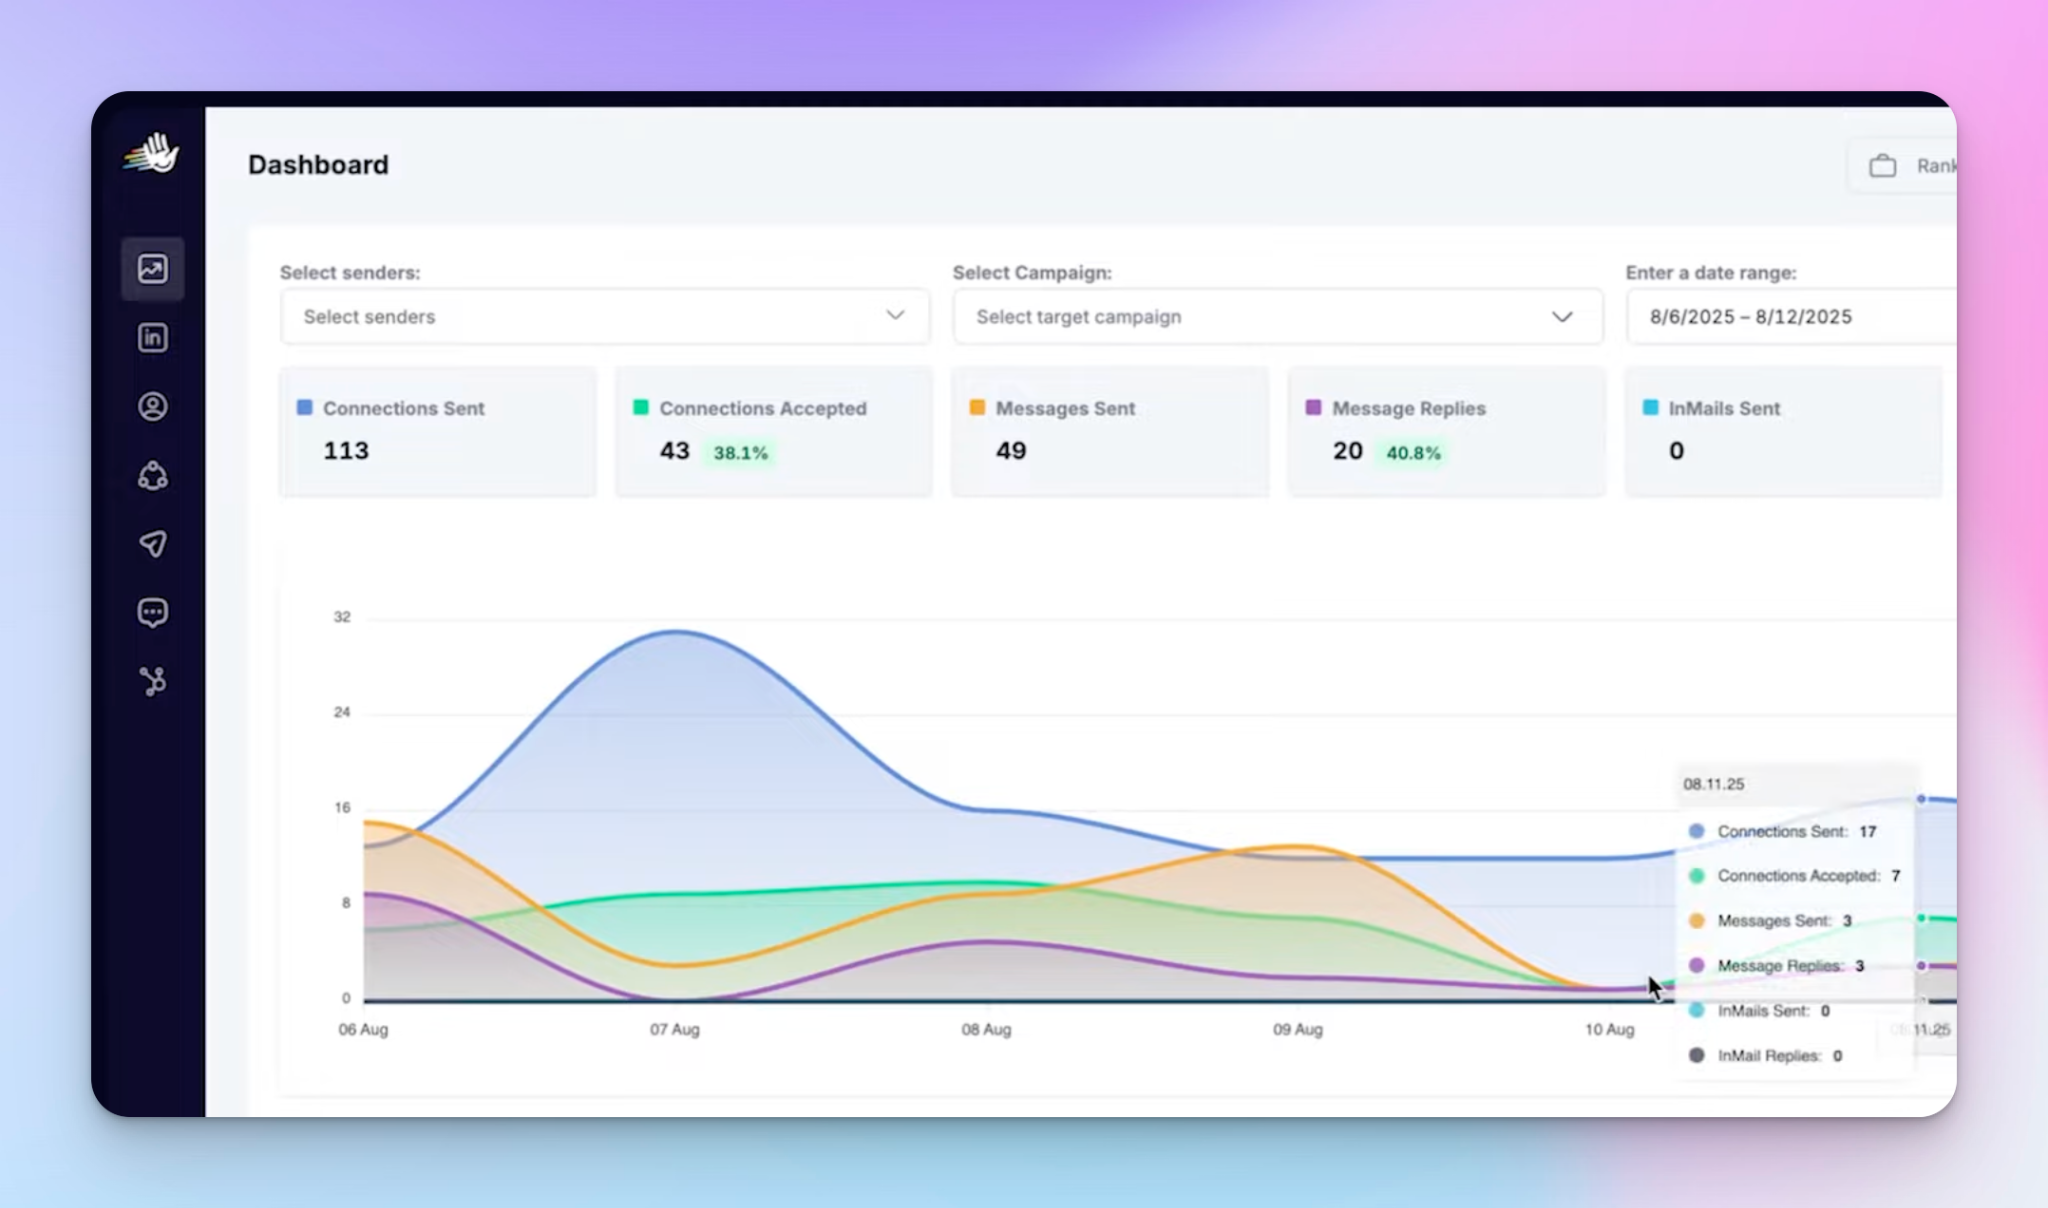Image resolution: width=2048 pixels, height=1208 pixels.
Task: Open the integrations branch sidebar icon
Action: pyautogui.click(x=153, y=682)
